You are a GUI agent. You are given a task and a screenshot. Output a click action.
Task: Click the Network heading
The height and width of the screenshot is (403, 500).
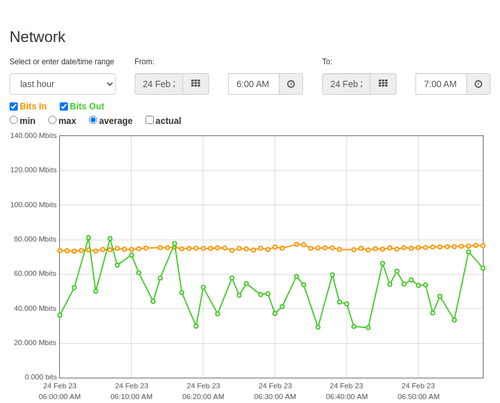pyautogui.click(x=37, y=37)
